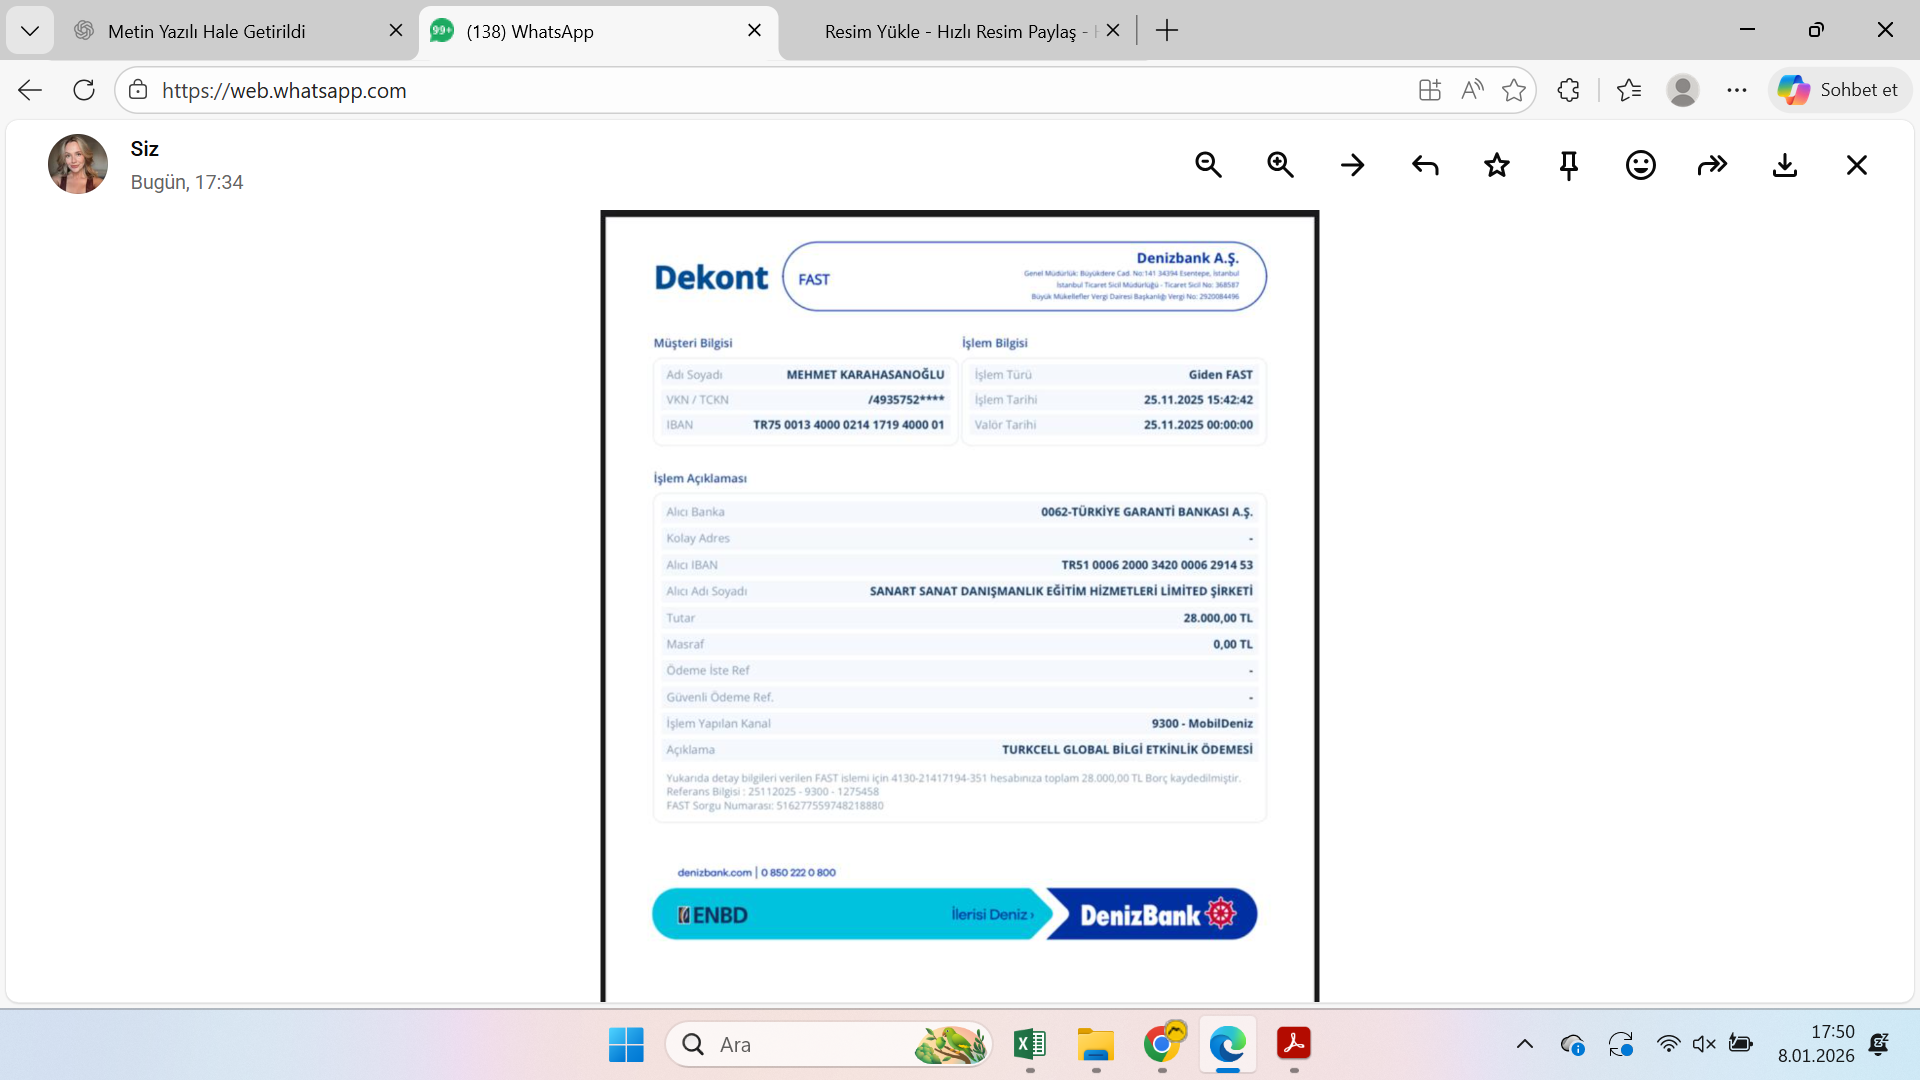Close the Resim Yükle tab
This screenshot has height=1080, width=1920.
(1113, 31)
